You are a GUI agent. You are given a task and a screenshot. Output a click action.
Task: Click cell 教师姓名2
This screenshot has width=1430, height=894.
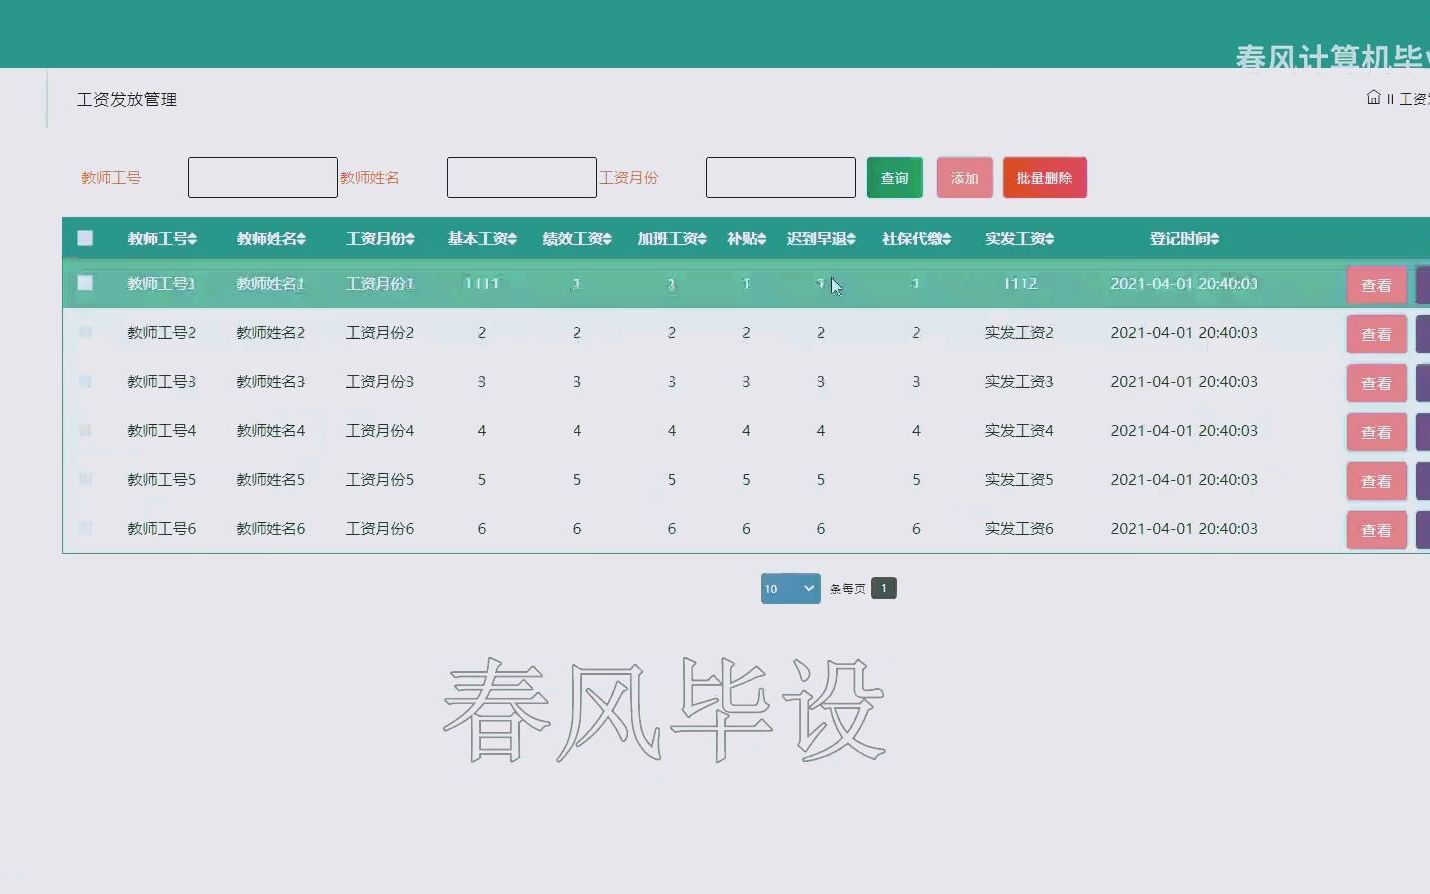click(x=270, y=332)
